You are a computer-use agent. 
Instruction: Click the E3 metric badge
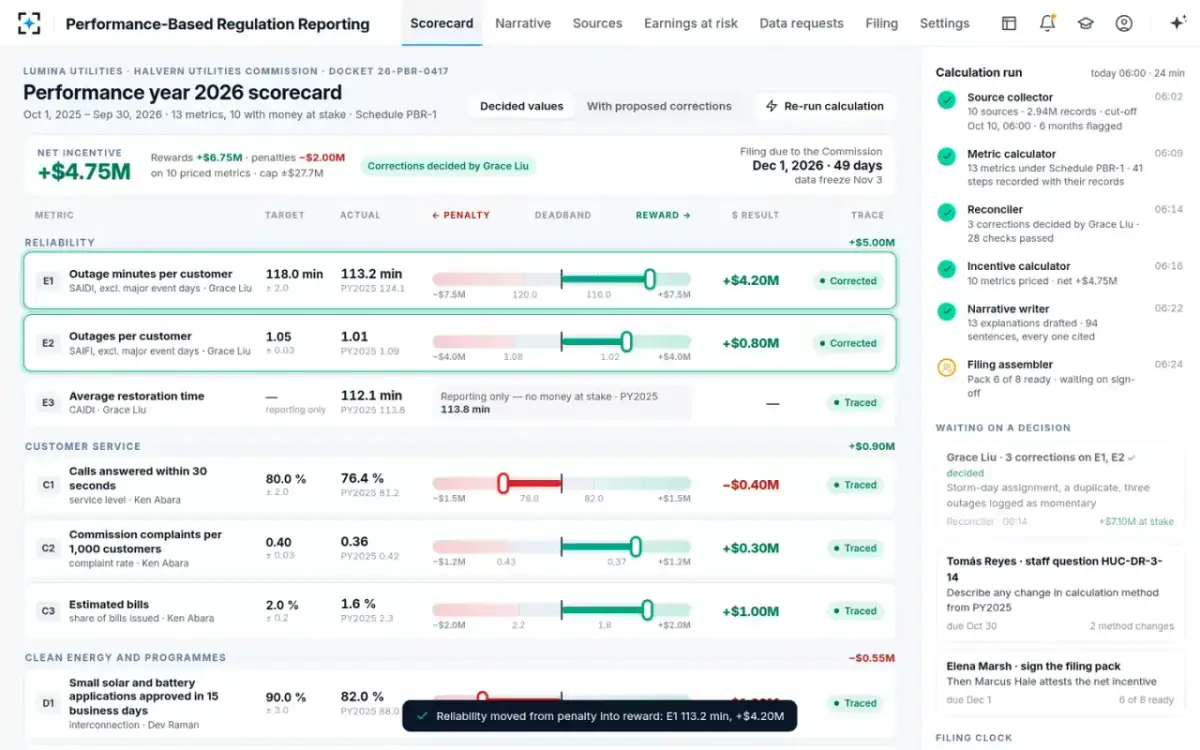pyautogui.click(x=48, y=403)
